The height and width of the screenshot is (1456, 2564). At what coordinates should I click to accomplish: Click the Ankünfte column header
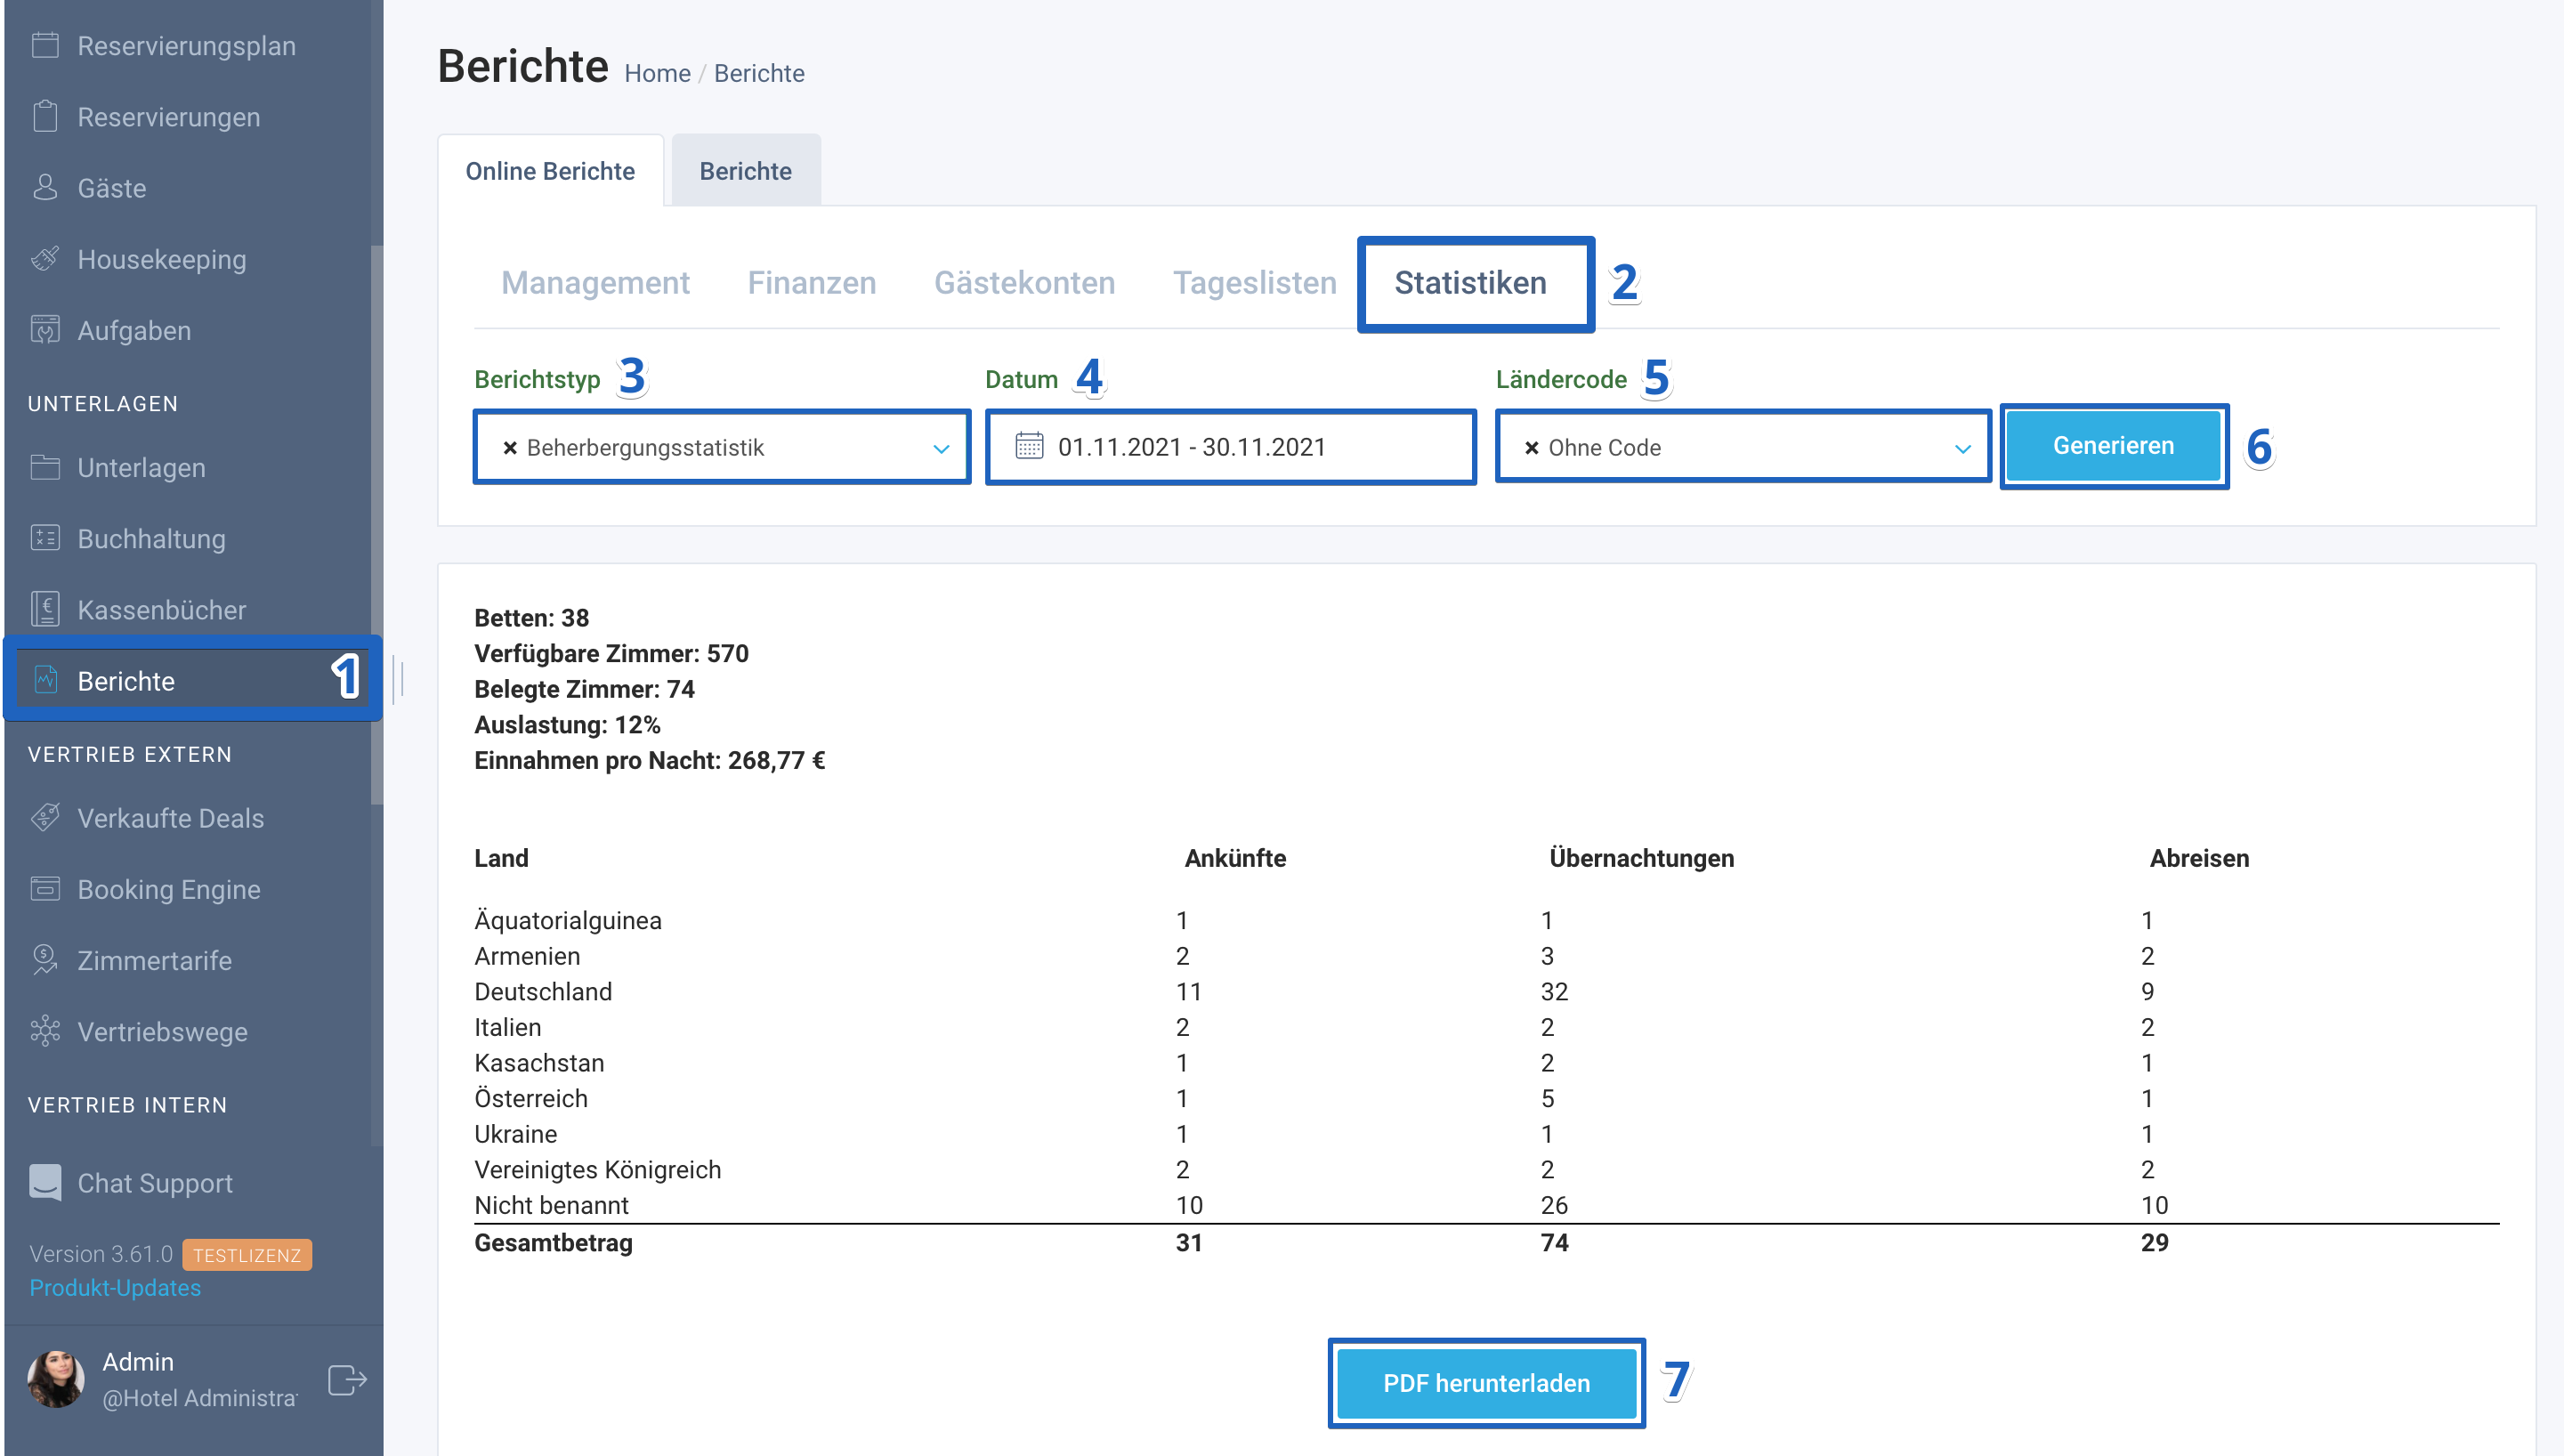coord(1235,858)
